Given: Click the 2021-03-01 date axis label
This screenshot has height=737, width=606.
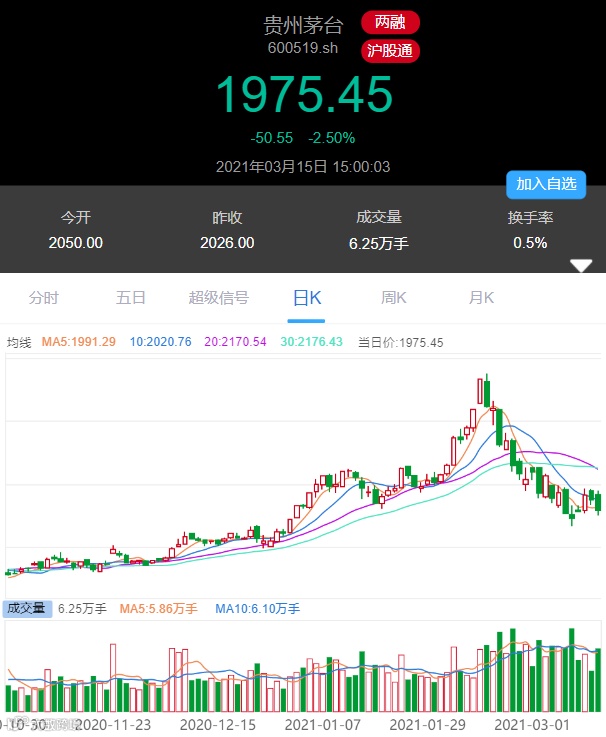Looking at the screenshot, I should coord(532,725).
